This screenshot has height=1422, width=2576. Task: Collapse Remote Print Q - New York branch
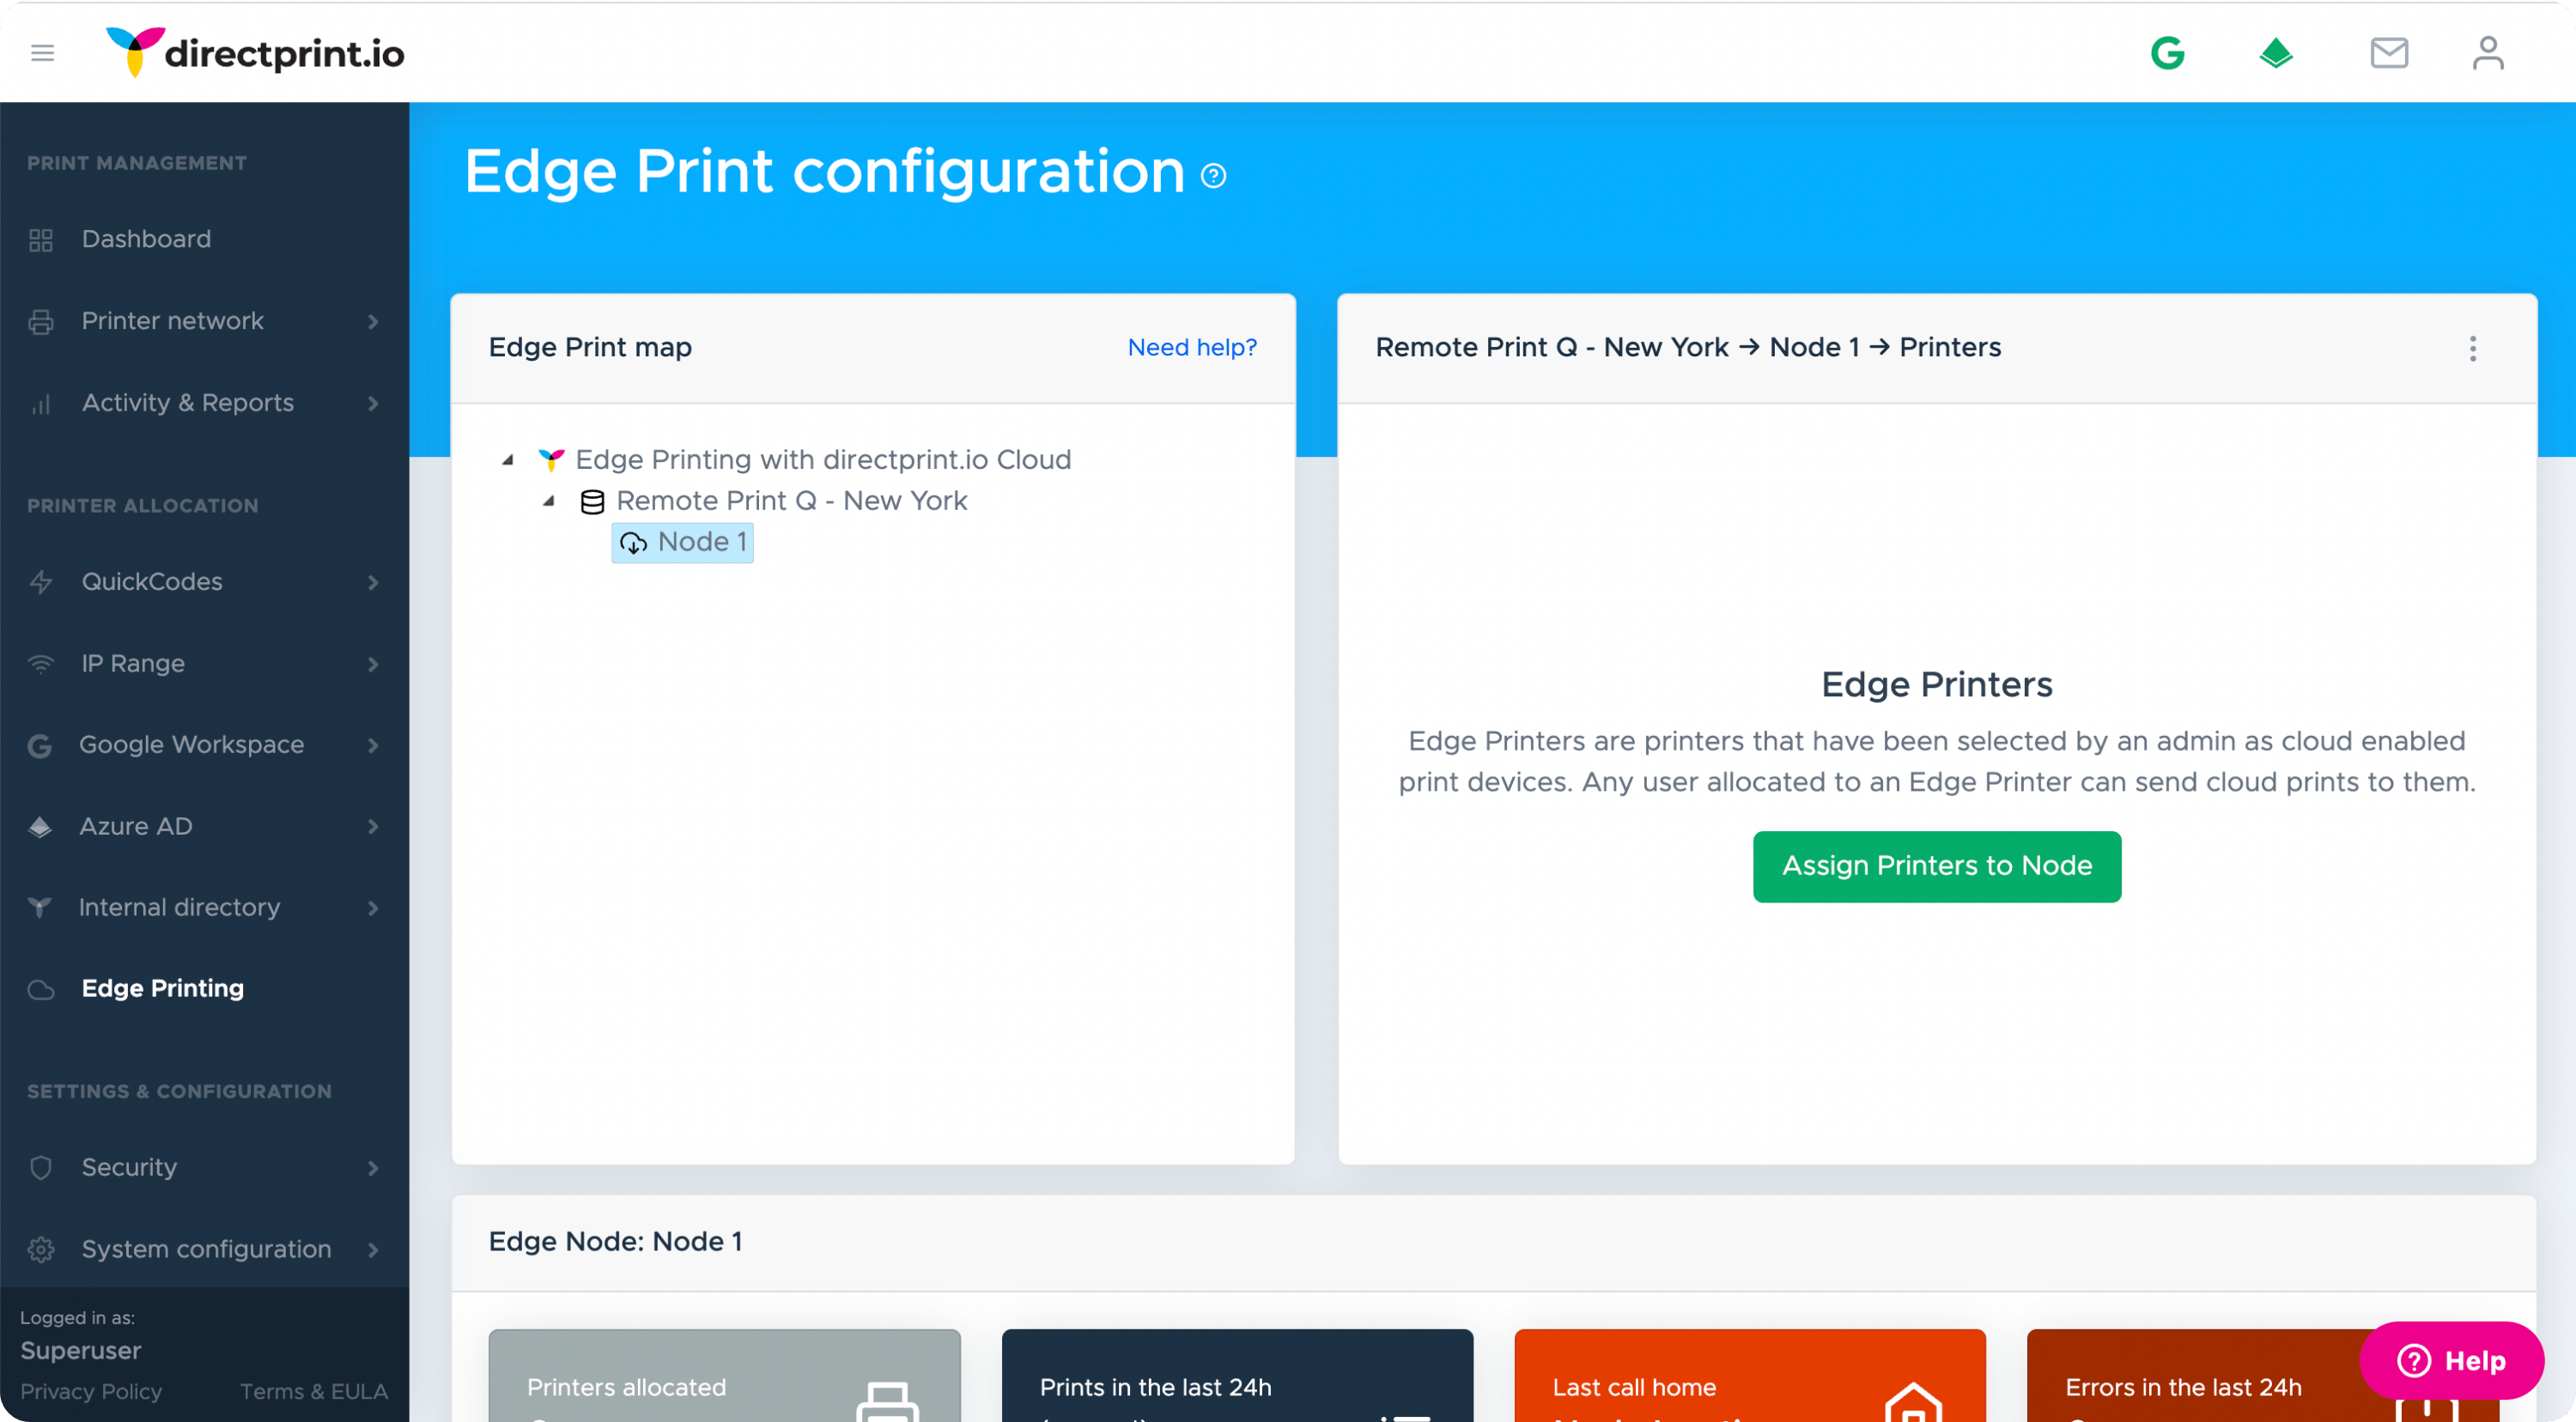pyautogui.click(x=549, y=500)
